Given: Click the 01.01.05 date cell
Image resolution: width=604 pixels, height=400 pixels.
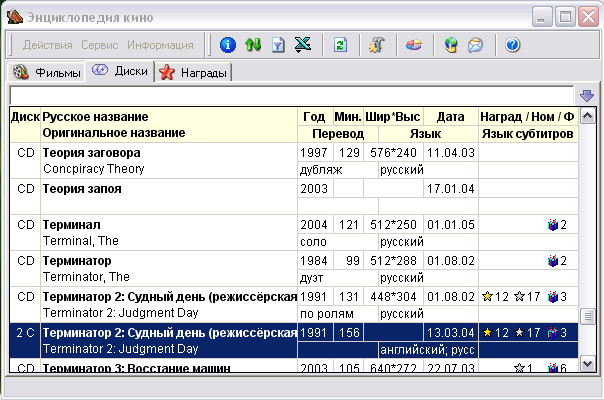Looking at the screenshot, I should (451, 225).
